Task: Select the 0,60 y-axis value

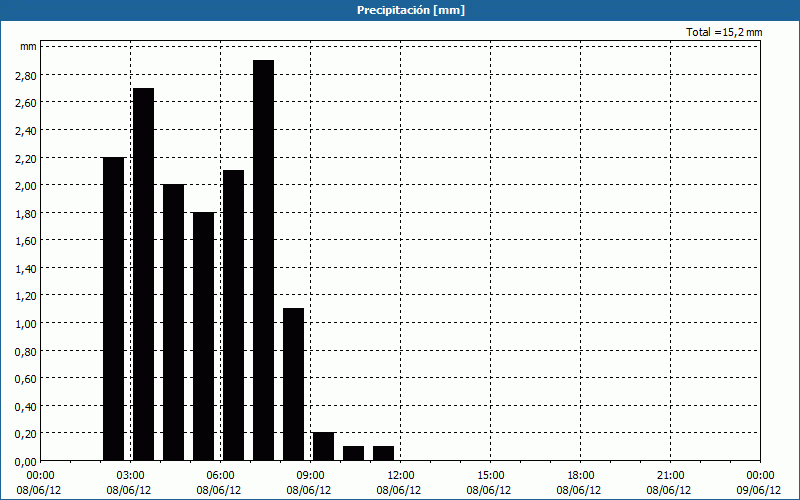Action: 26,379
